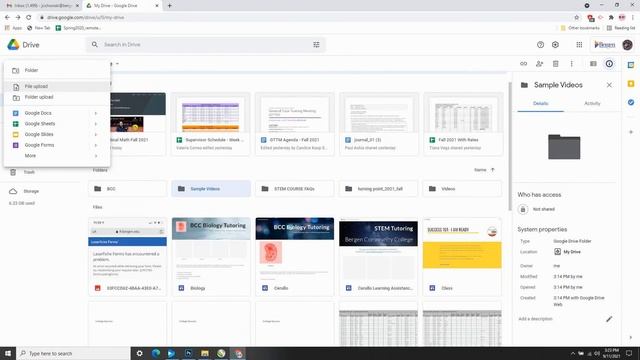Bookmark this page star icon
The height and width of the screenshot is (360, 640).
pos(576,18)
